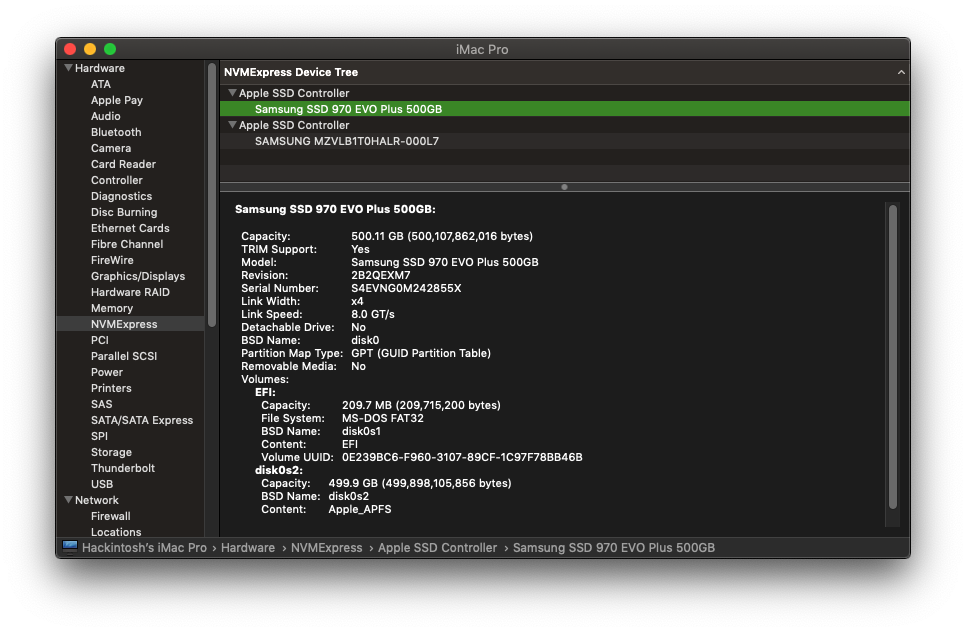Image resolution: width=966 pixels, height=632 pixels.
Task: Open Locations under Network
Action: tap(116, 532)
